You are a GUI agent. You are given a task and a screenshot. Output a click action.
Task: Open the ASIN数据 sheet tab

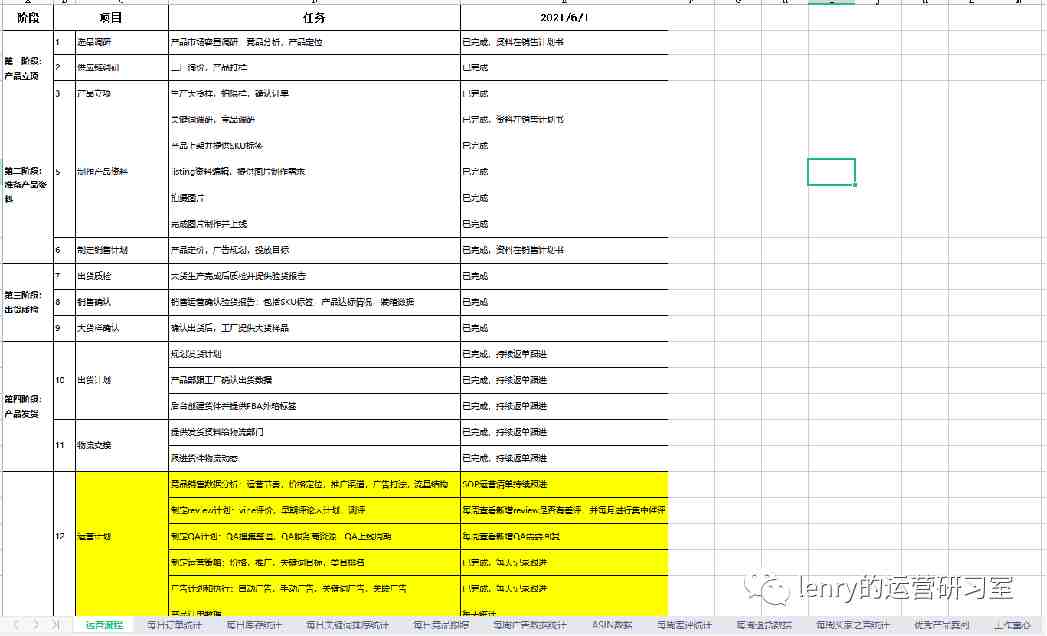pos(612,625)
